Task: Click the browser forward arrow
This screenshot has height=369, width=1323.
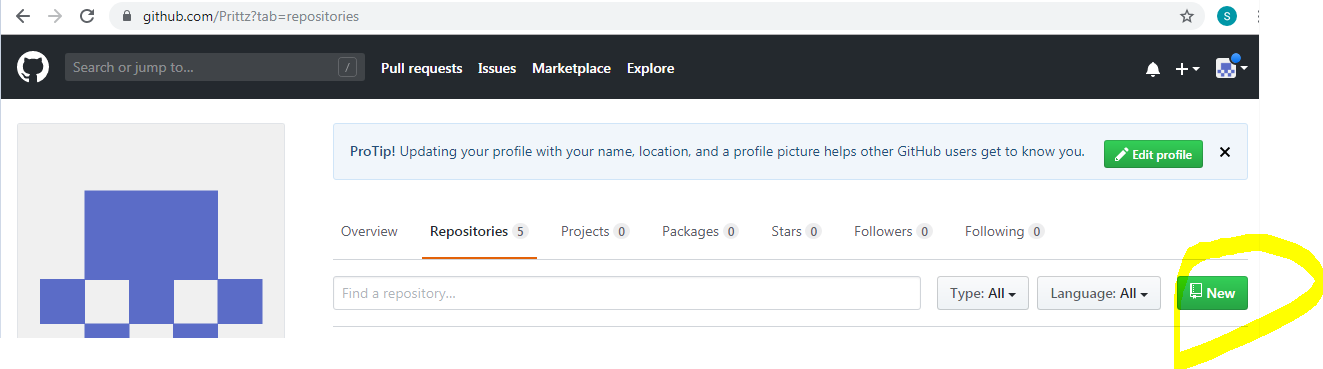Action: 55,16
